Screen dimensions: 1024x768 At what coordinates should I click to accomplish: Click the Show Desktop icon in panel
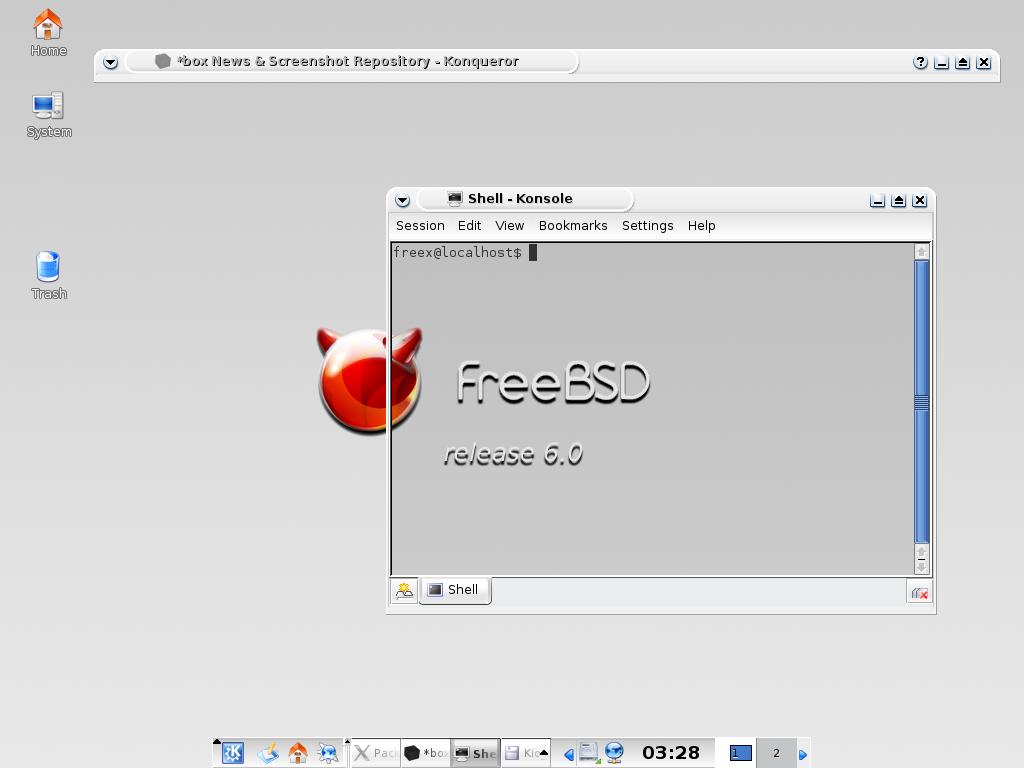tap(268, 753)
